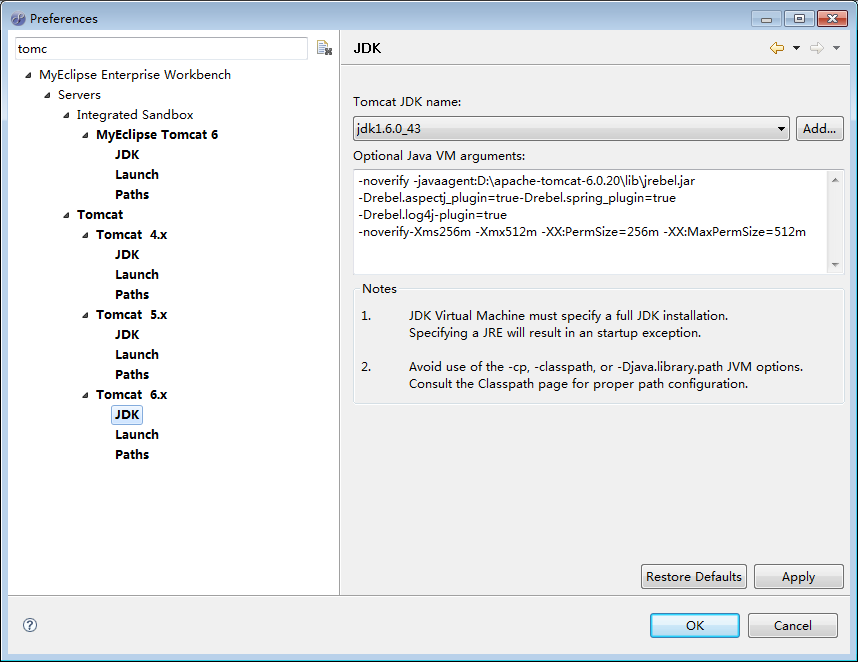Click the 'JDK' page heading

click(x=367, y=48)
